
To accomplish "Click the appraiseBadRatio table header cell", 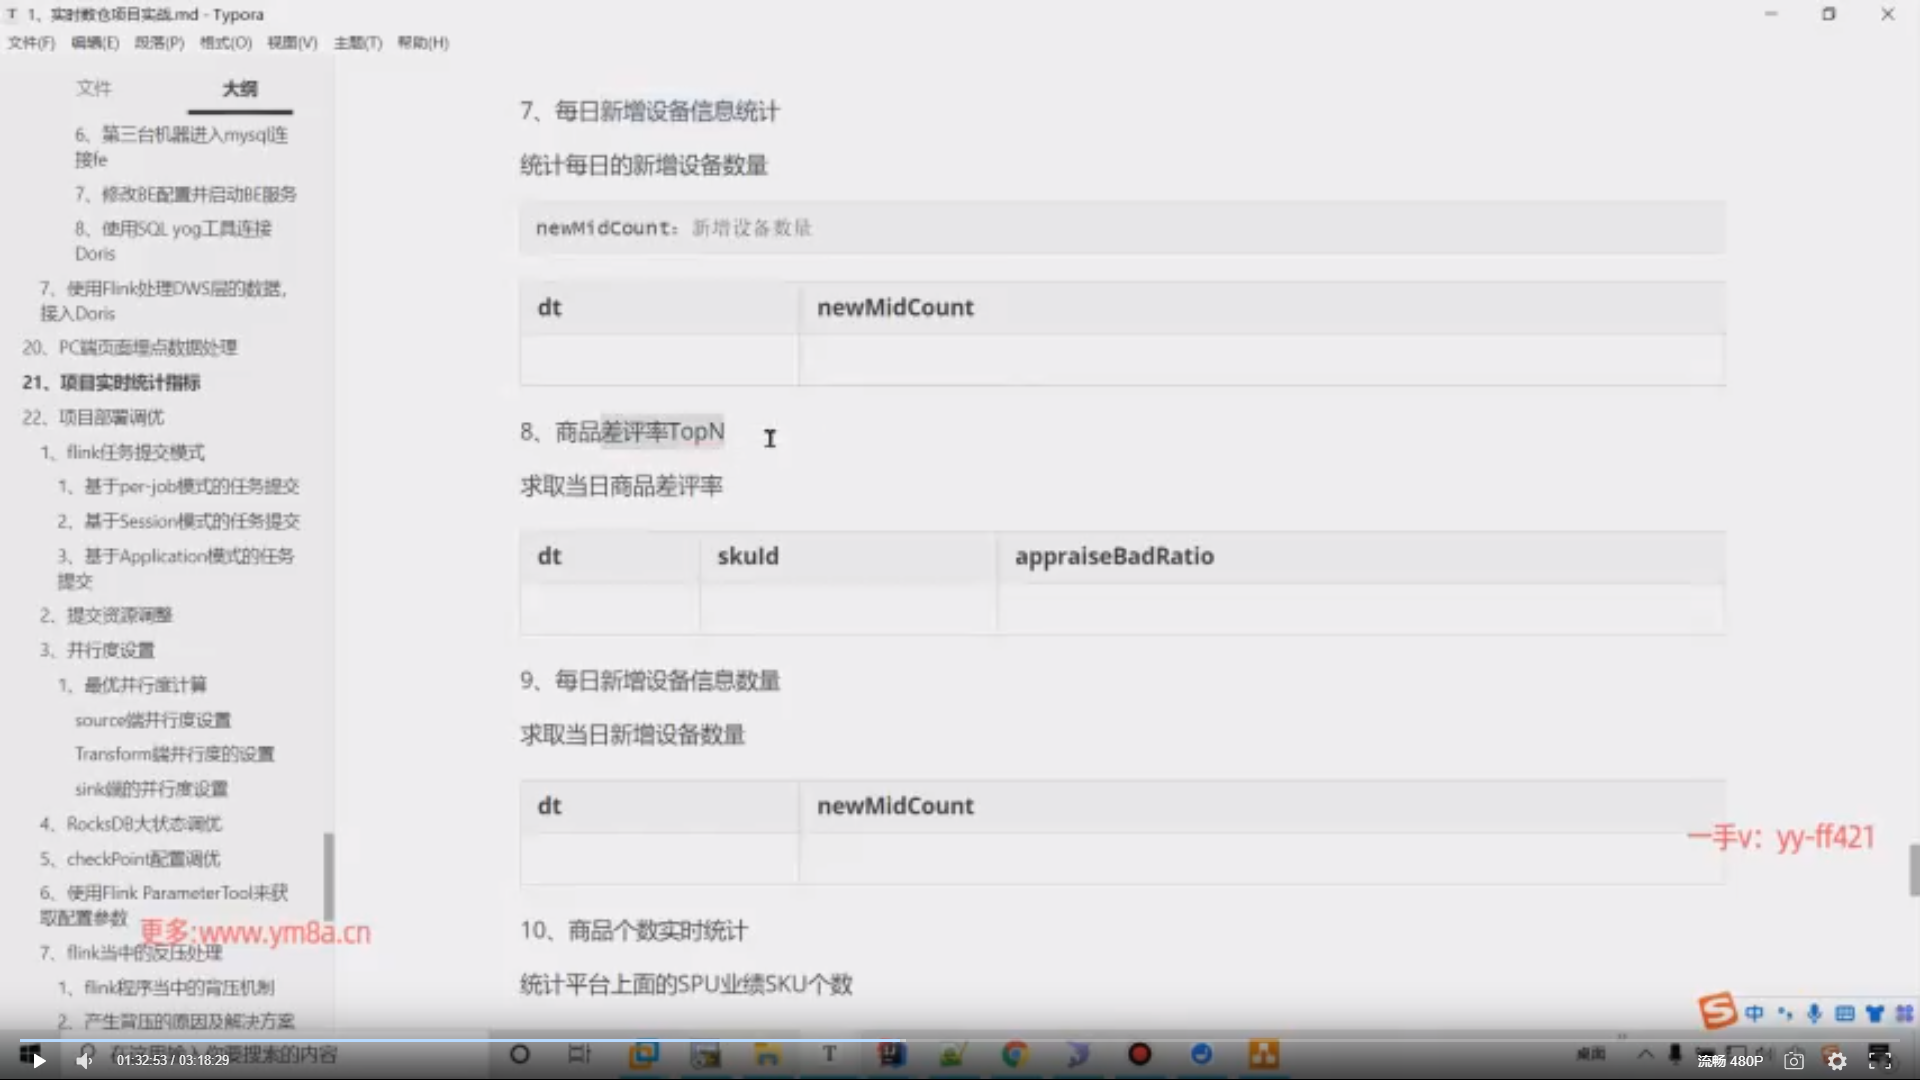I will click(x=1114, y=557).
